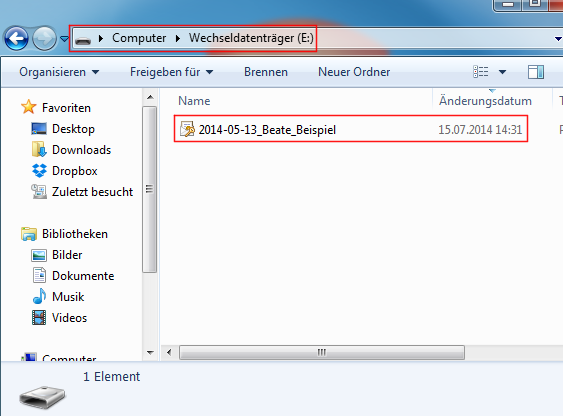Open recent pages dropdown beside Forward
Viewport: 563px width, 416px height.
64,38
